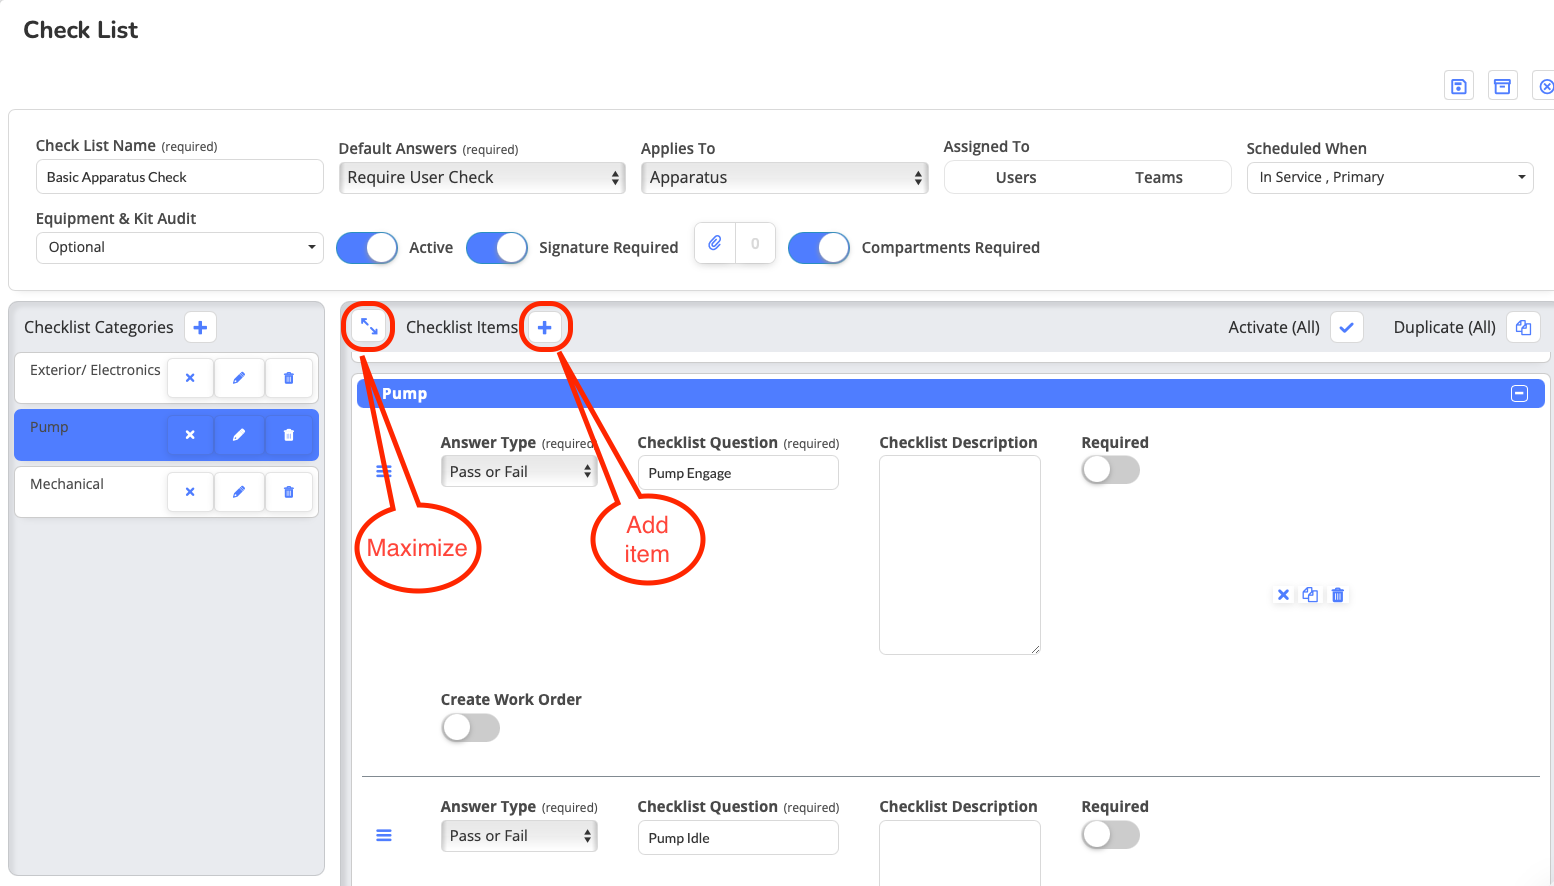The image size is (1554, 886).
Task: Maximize the Checklist Items panel
Action: 369,327
